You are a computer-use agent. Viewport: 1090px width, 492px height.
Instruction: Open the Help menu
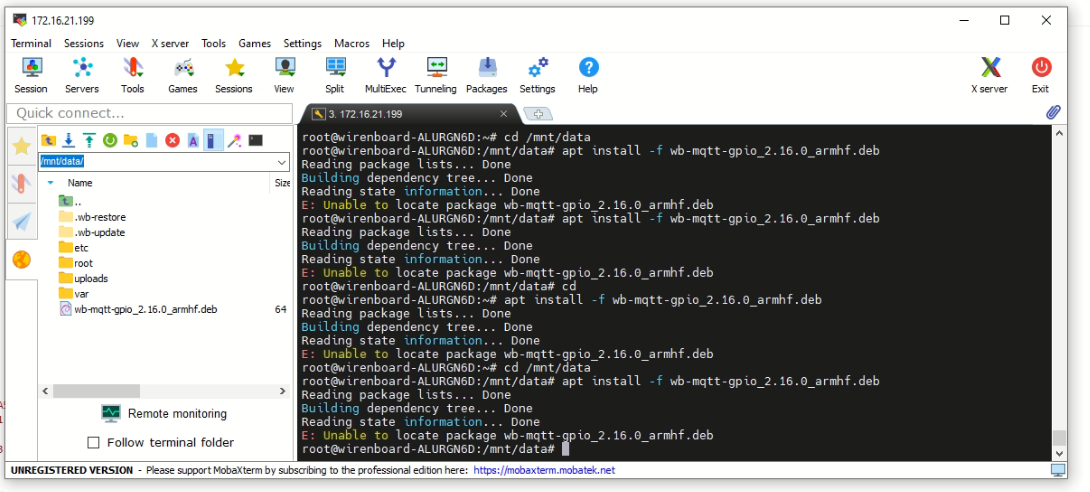(393, 43)
